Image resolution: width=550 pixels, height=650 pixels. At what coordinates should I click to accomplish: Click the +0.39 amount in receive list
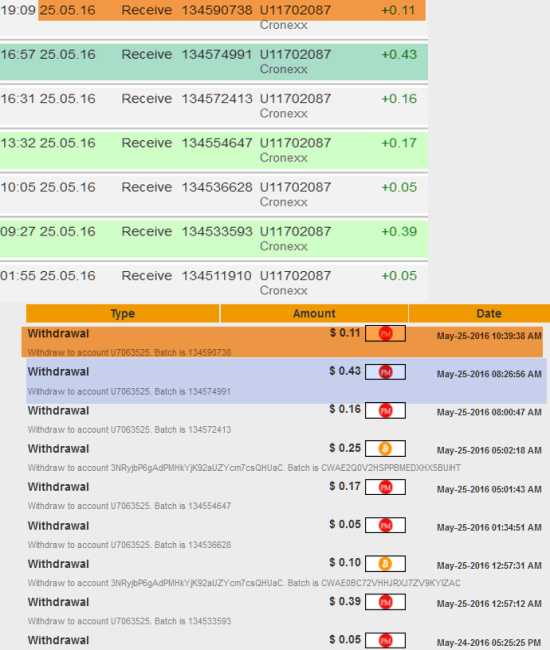399,231
